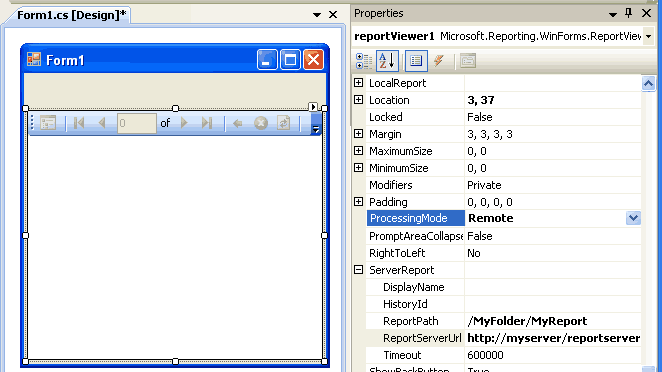662x372 pixels.
Task: Select the RightToLeft property
Action: [x=415, y=253]
